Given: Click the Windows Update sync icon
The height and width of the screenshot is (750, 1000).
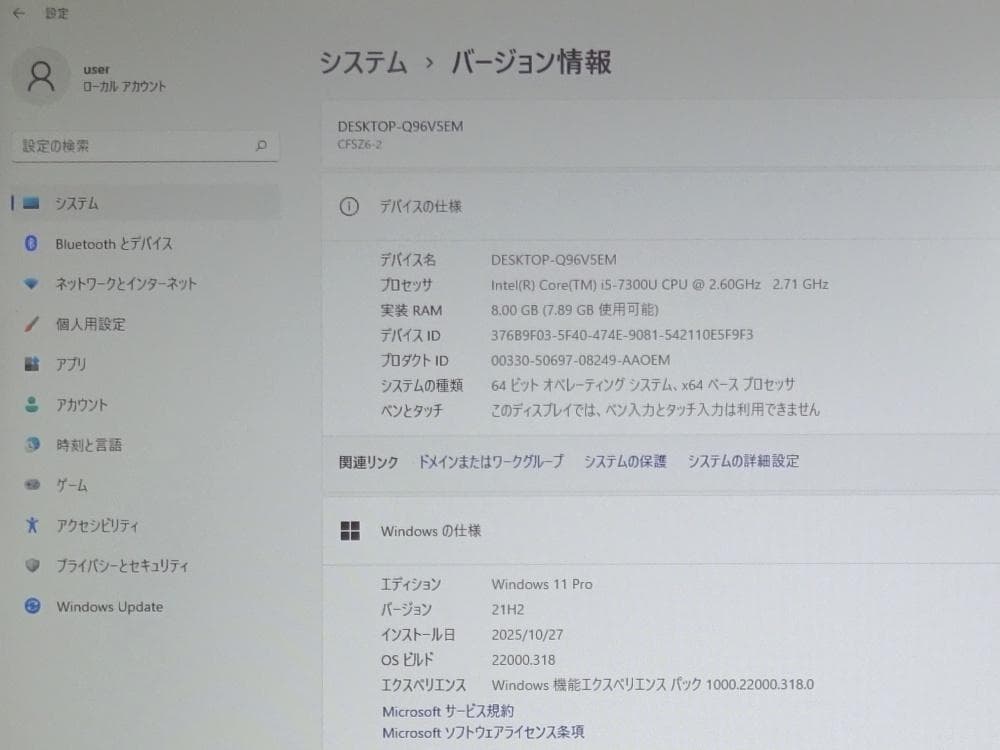Looking at the screenshot, I should 33,606.
